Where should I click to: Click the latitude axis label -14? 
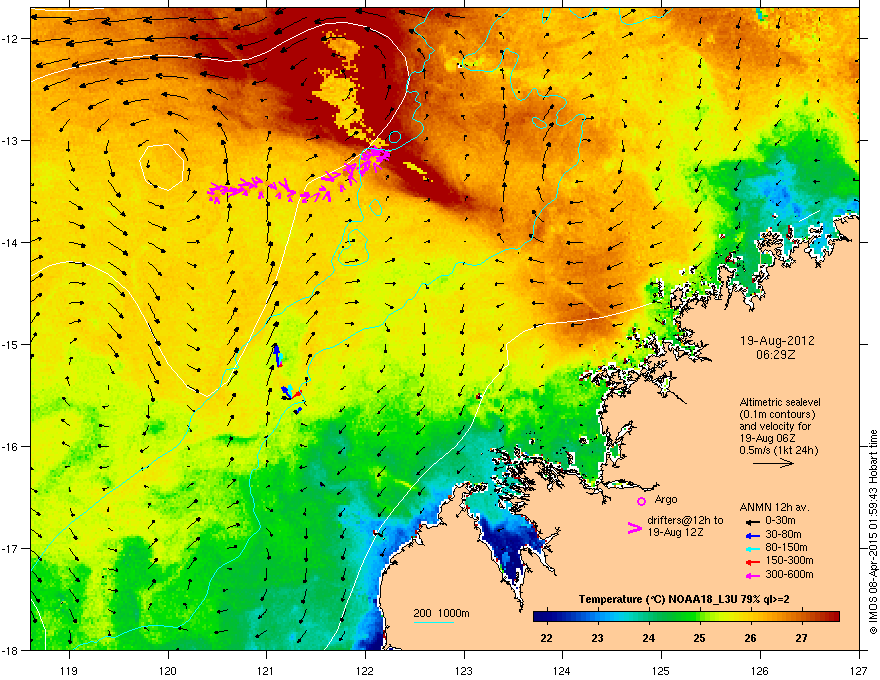click(x=10, y=242)
